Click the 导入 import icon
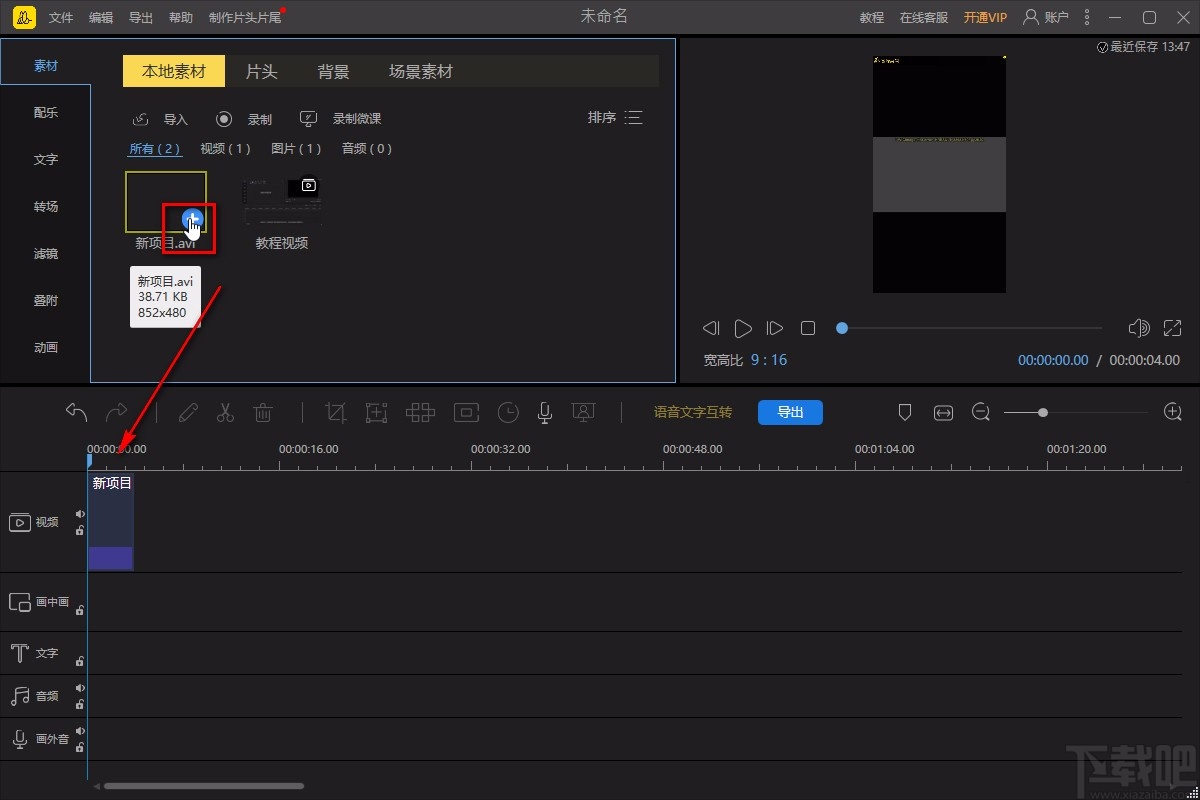This screenshot has width=1200, height=800. 141,119
